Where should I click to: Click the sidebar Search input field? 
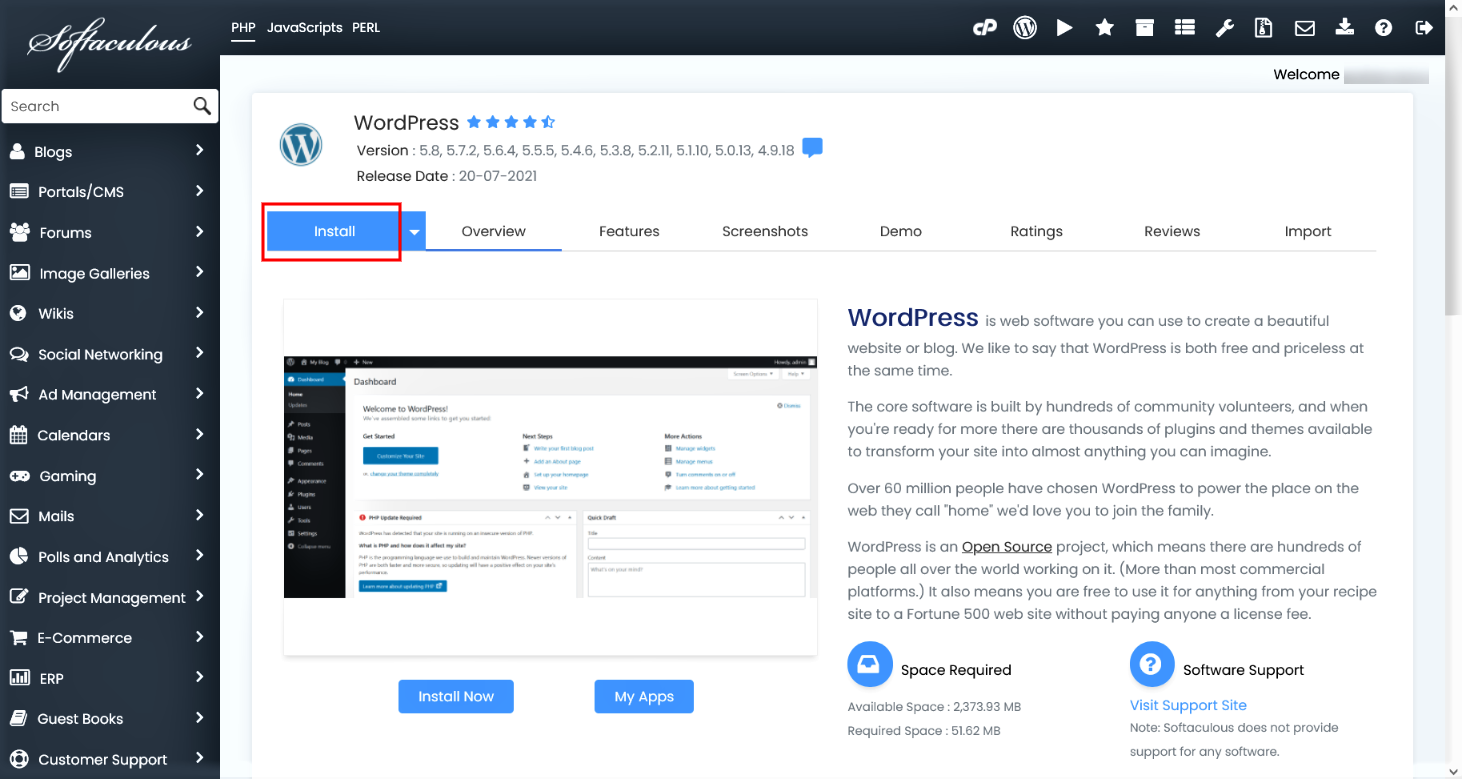98,106
